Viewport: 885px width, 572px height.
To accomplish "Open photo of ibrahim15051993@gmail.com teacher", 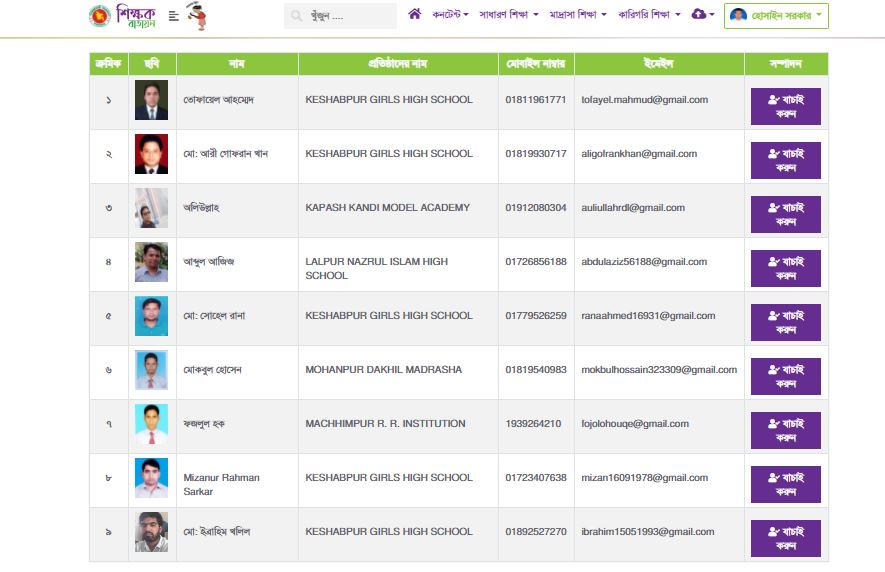I will point(151,532).
